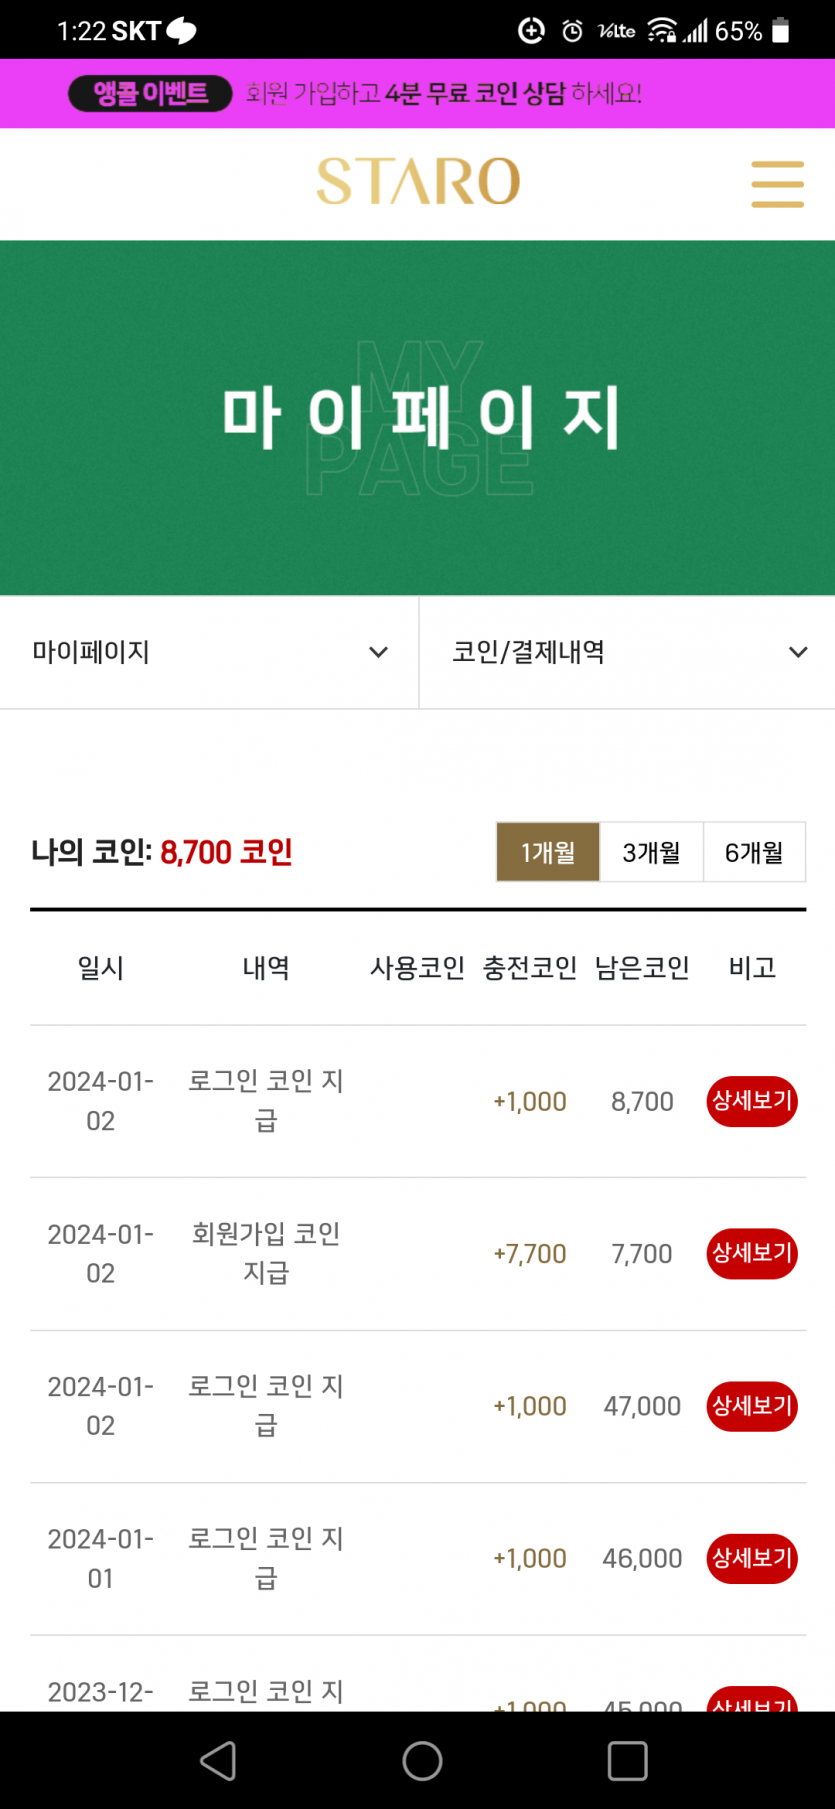
Task: Click 상세보기 for 회원가입 코인 지급 row
Action: pyautogui.click(x=752, y=1253)
